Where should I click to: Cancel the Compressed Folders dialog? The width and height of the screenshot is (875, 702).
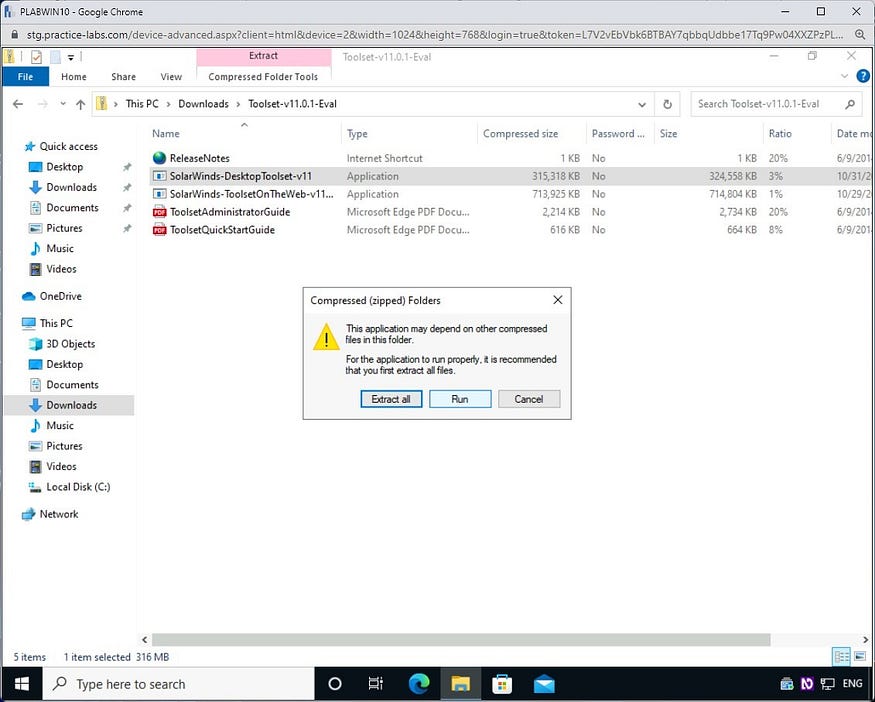[x=528, y=399]
